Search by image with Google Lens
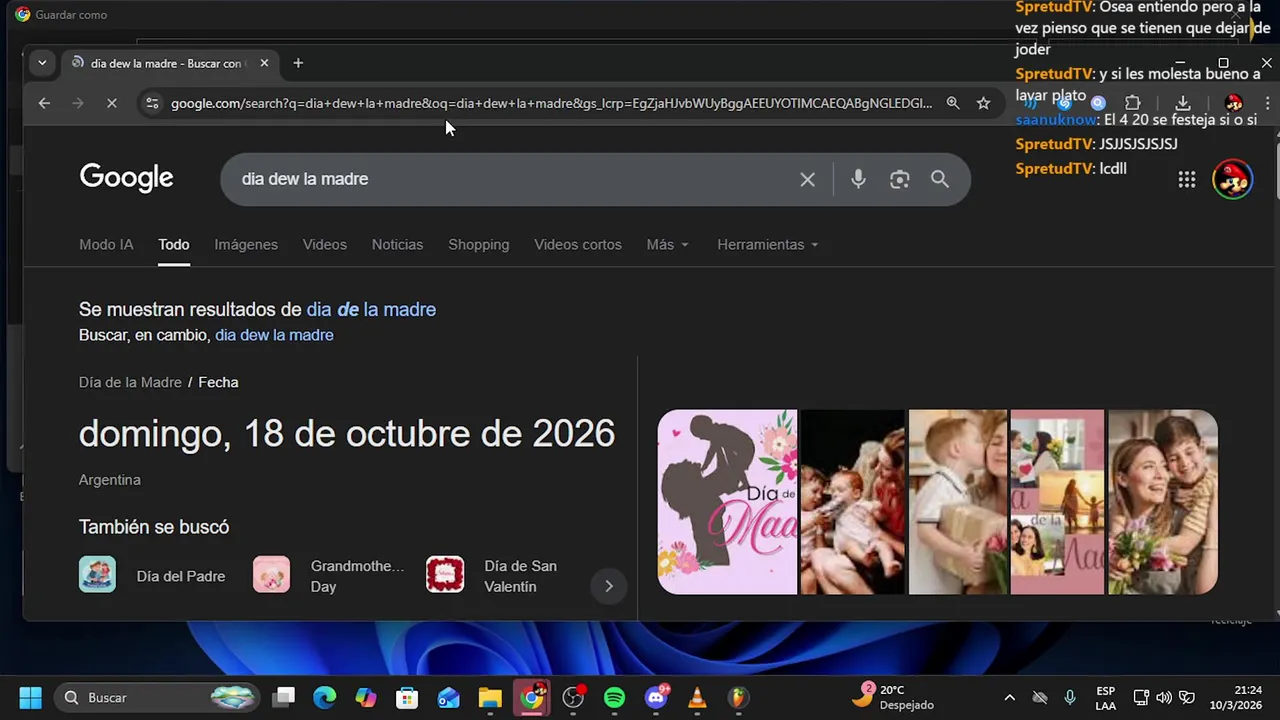Image resolution: width=1280 pixels, height=720 pixels. (900, 179)
